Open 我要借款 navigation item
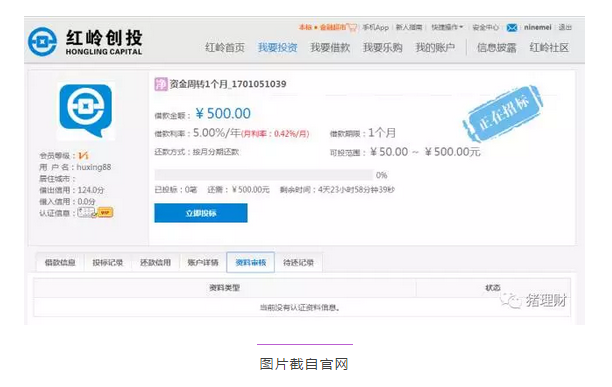This screenshot has height=387, width=612. tap(330, 48)
